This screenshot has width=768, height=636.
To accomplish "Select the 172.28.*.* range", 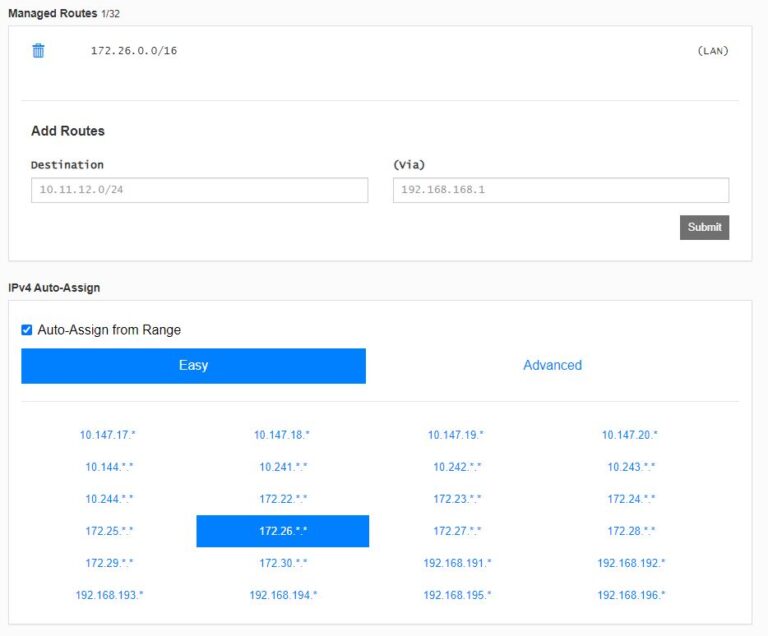I will [631, 531].
